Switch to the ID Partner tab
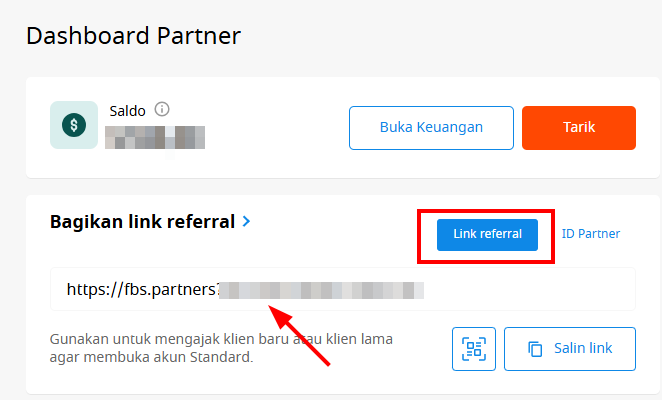This screenshot has width=662, height=400. [591, 234]
